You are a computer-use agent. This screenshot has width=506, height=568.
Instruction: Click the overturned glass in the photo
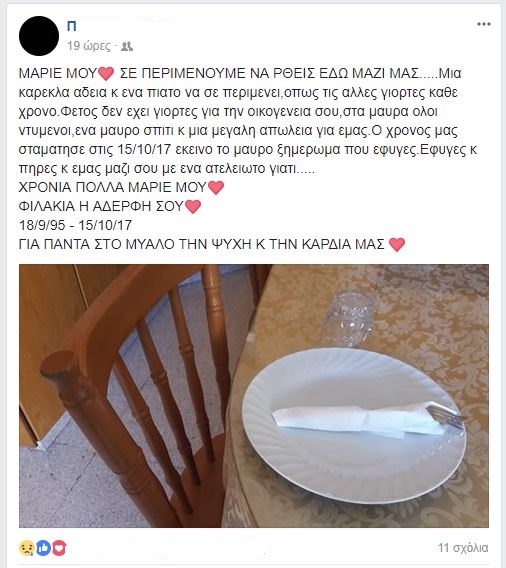pyautogui.click(x=348, y=319)
